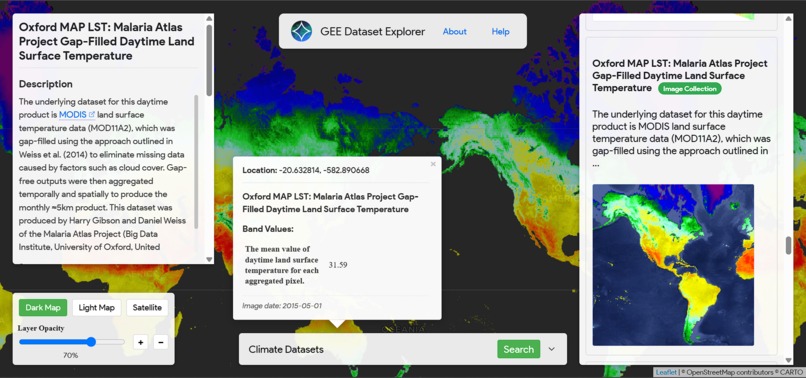Open the Oxford MAP LST preview thumbnail
Viewport: 806px width, 378px height.
pyautogui.click(x=673, y=265)
